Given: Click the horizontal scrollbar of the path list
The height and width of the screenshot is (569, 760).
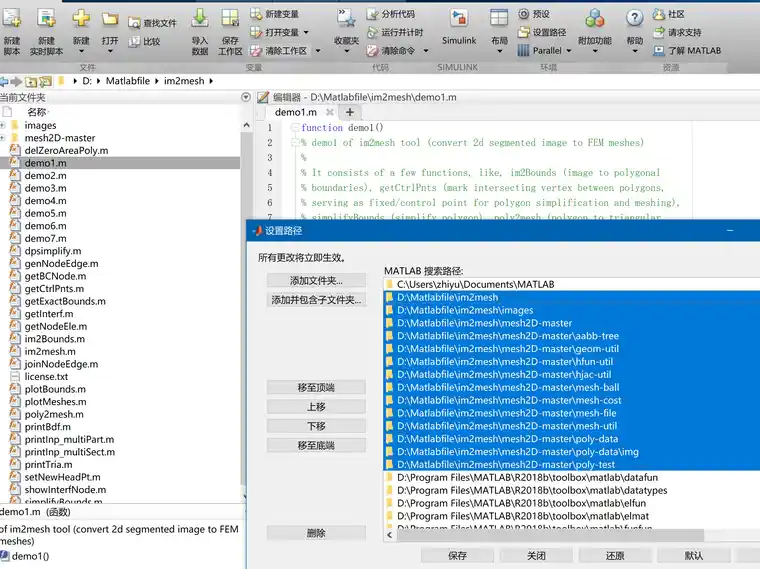Looking at the screenshot, I should [550, 535].
